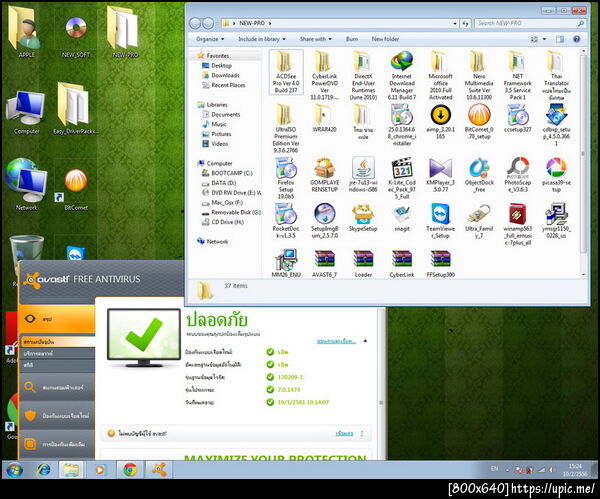Open Include in library dropdown

coord(262,39)
